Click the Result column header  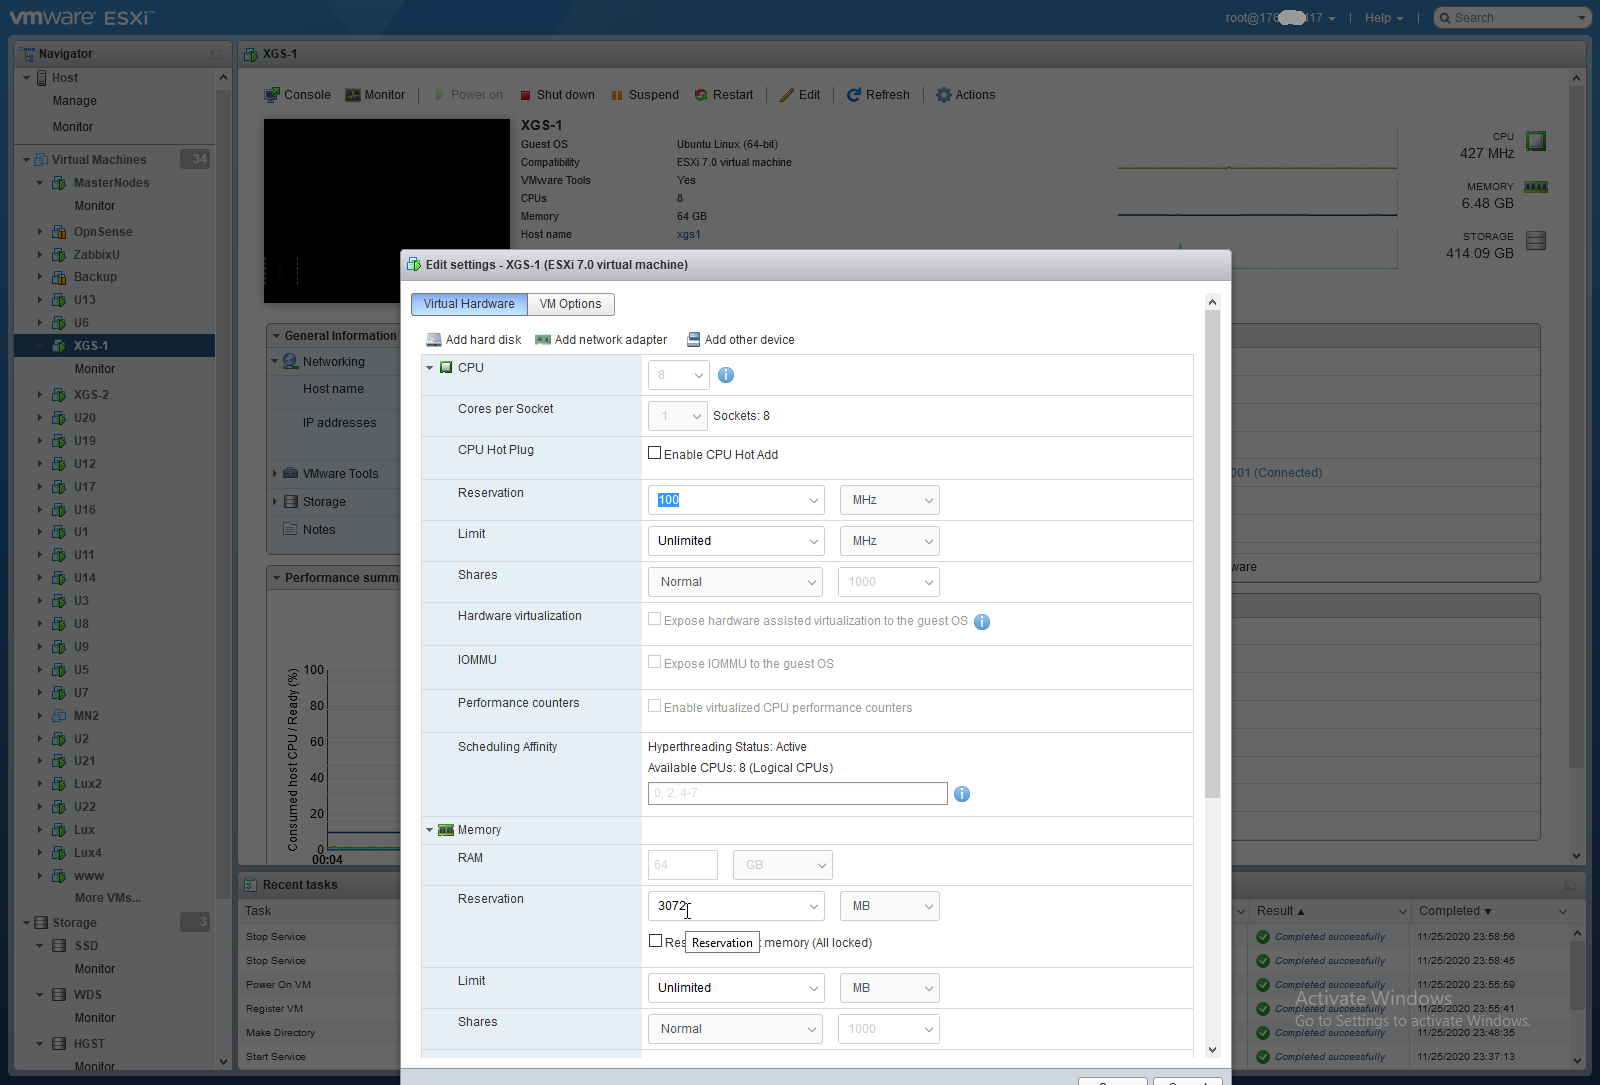click(1330, 911)
